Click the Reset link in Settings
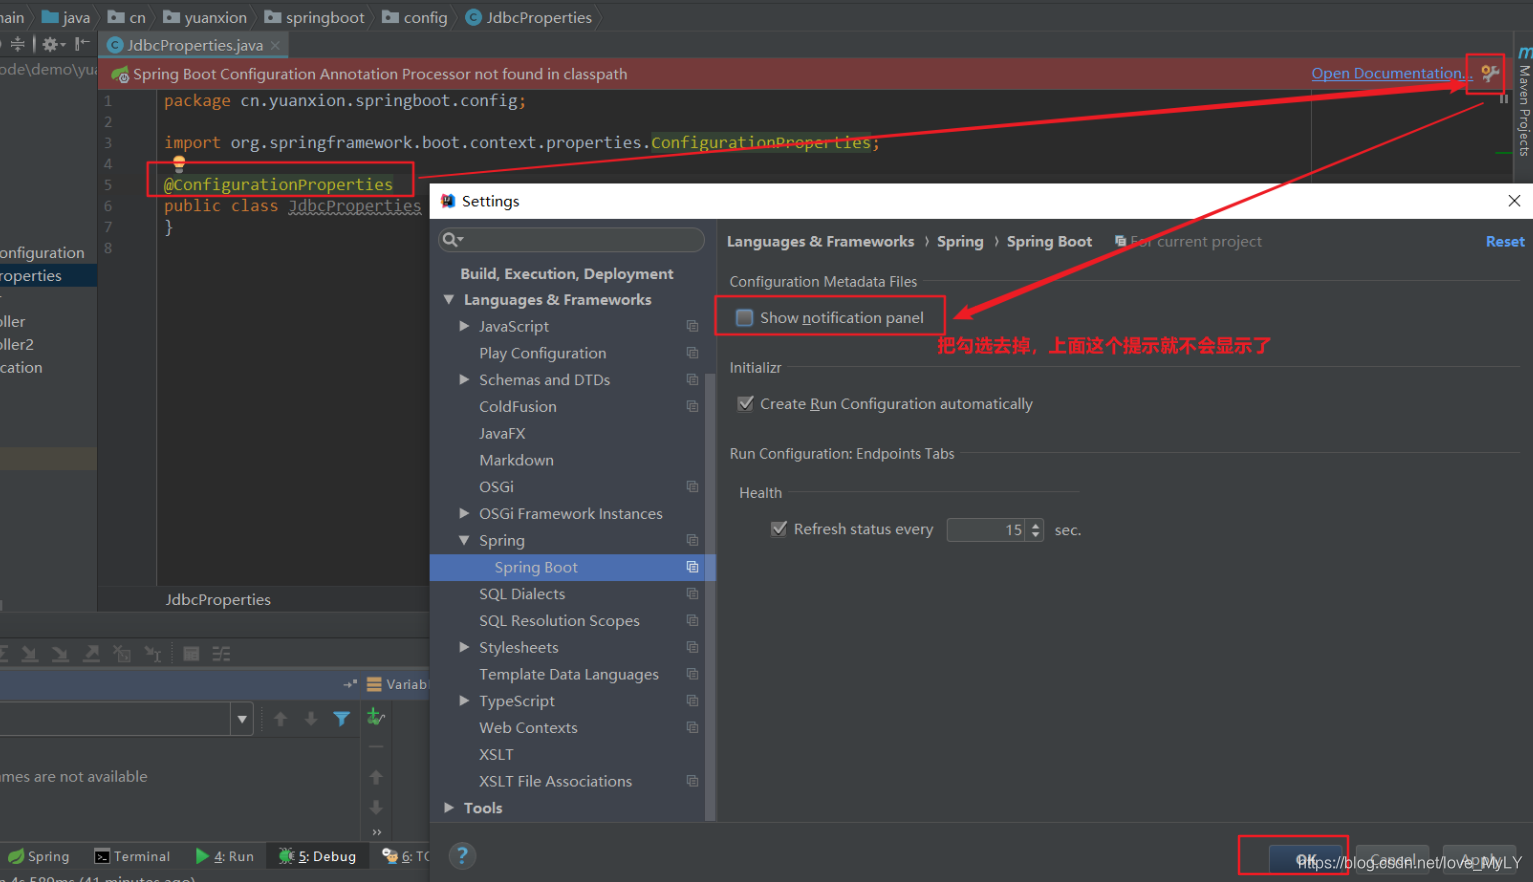 point(1505,242)
